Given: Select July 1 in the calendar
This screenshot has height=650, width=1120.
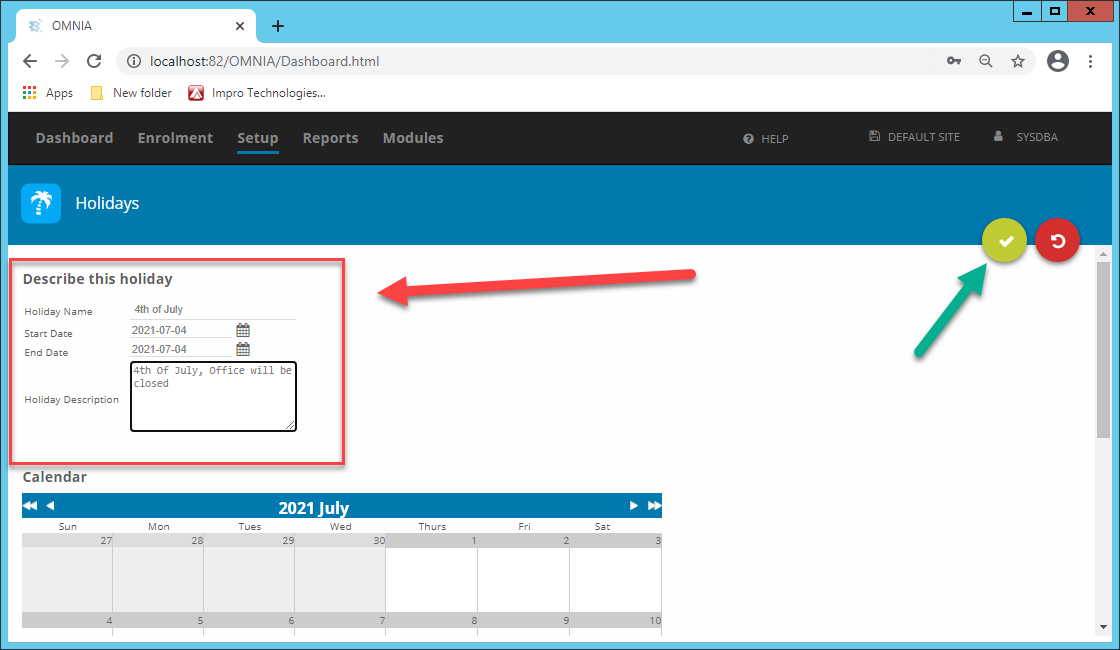Looking at the screenshot, I should pyautogui.click(x=431, y=572).
